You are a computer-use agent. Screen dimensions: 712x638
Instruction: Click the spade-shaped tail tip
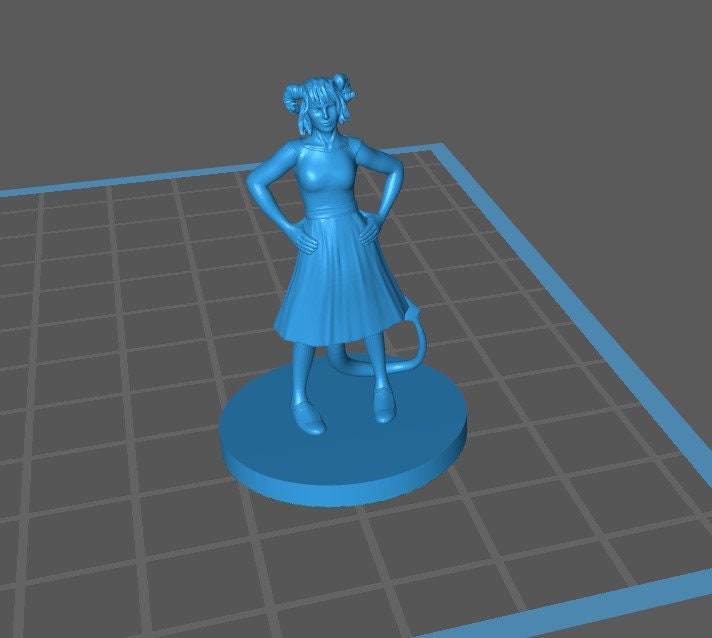412,317
